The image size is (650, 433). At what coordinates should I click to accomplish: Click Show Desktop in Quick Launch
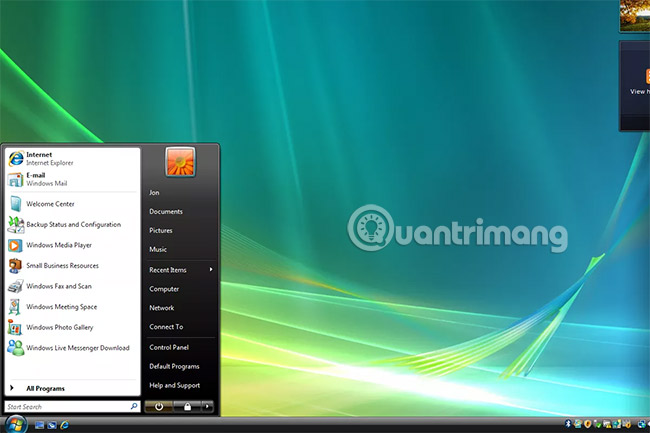tap(39, 425)
